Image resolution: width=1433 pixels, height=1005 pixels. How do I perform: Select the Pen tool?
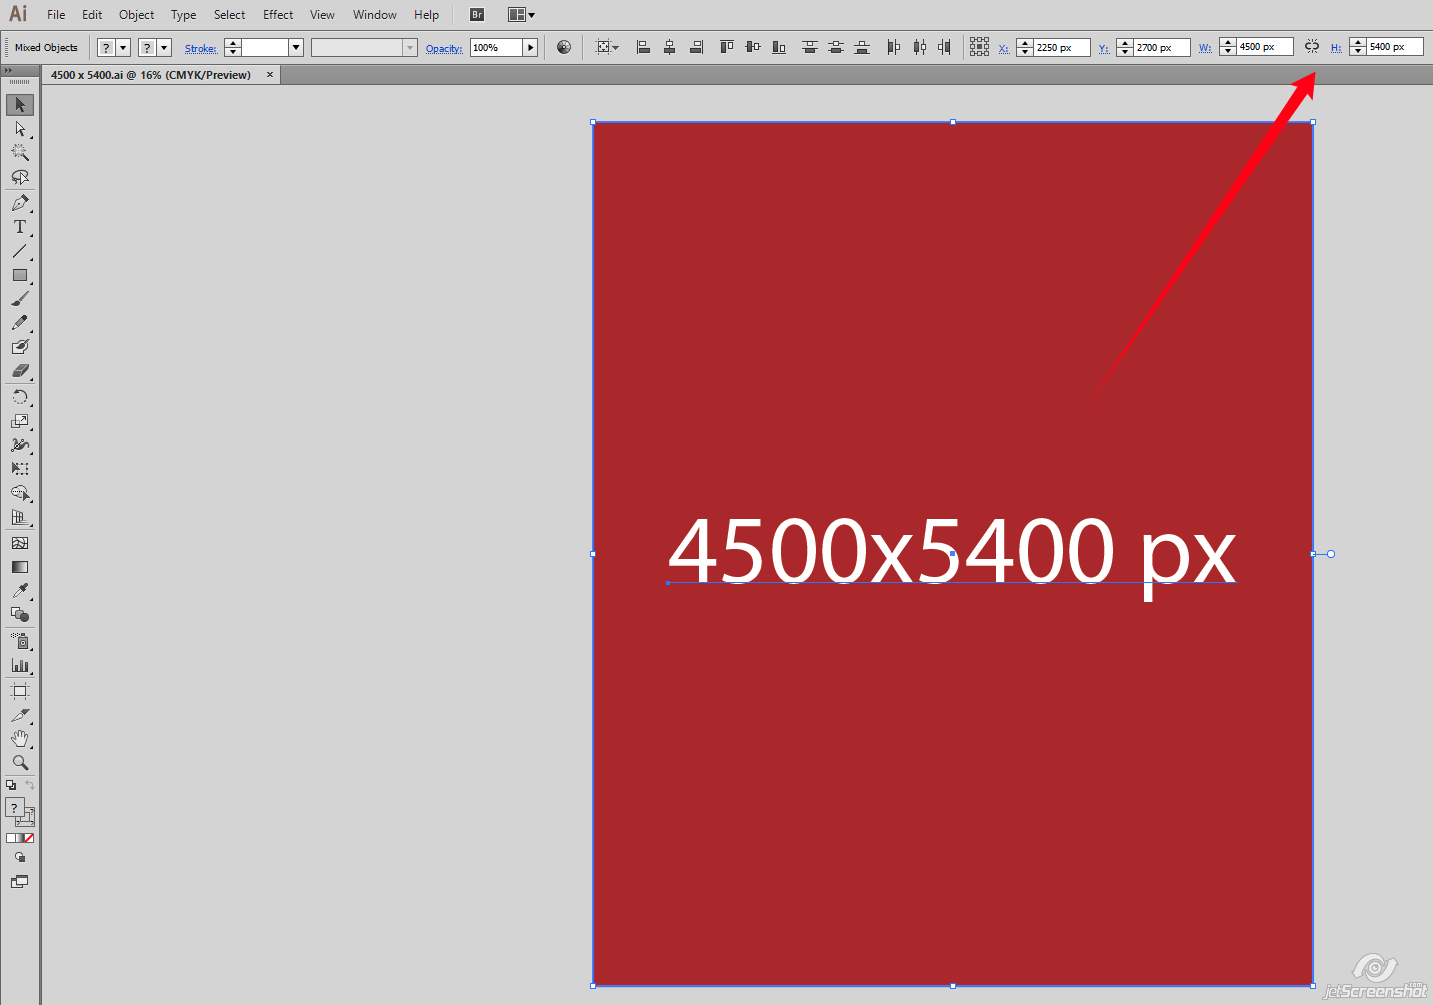tap(20, 203)
